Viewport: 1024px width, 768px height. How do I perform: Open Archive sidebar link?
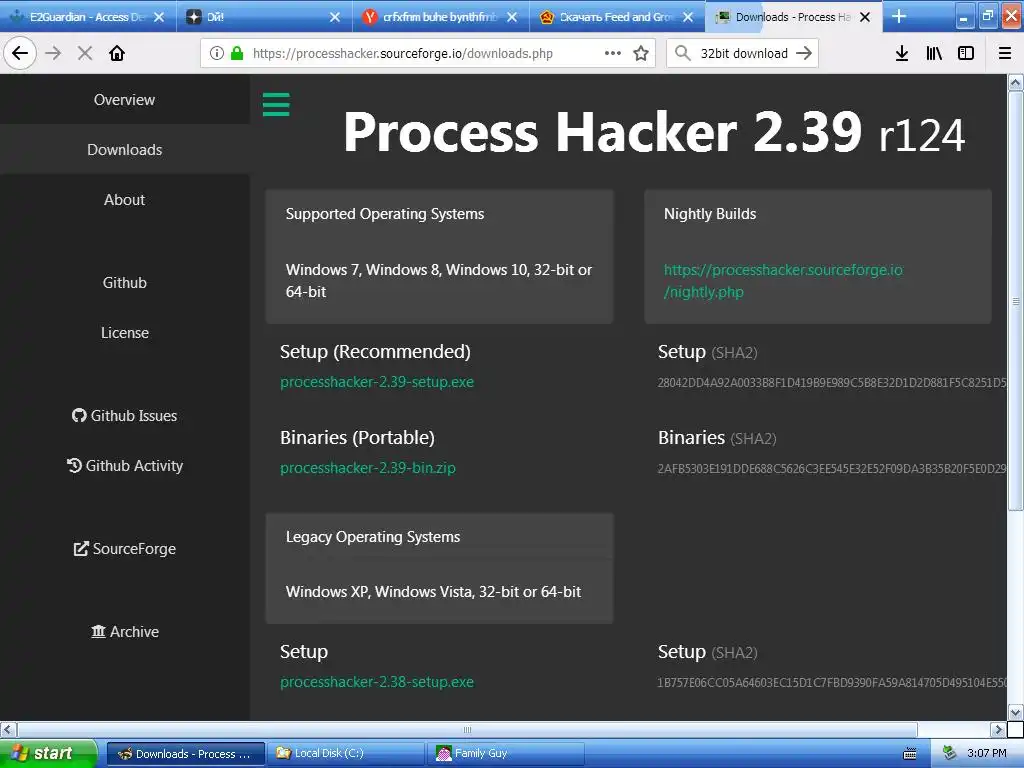pos(124,632)
